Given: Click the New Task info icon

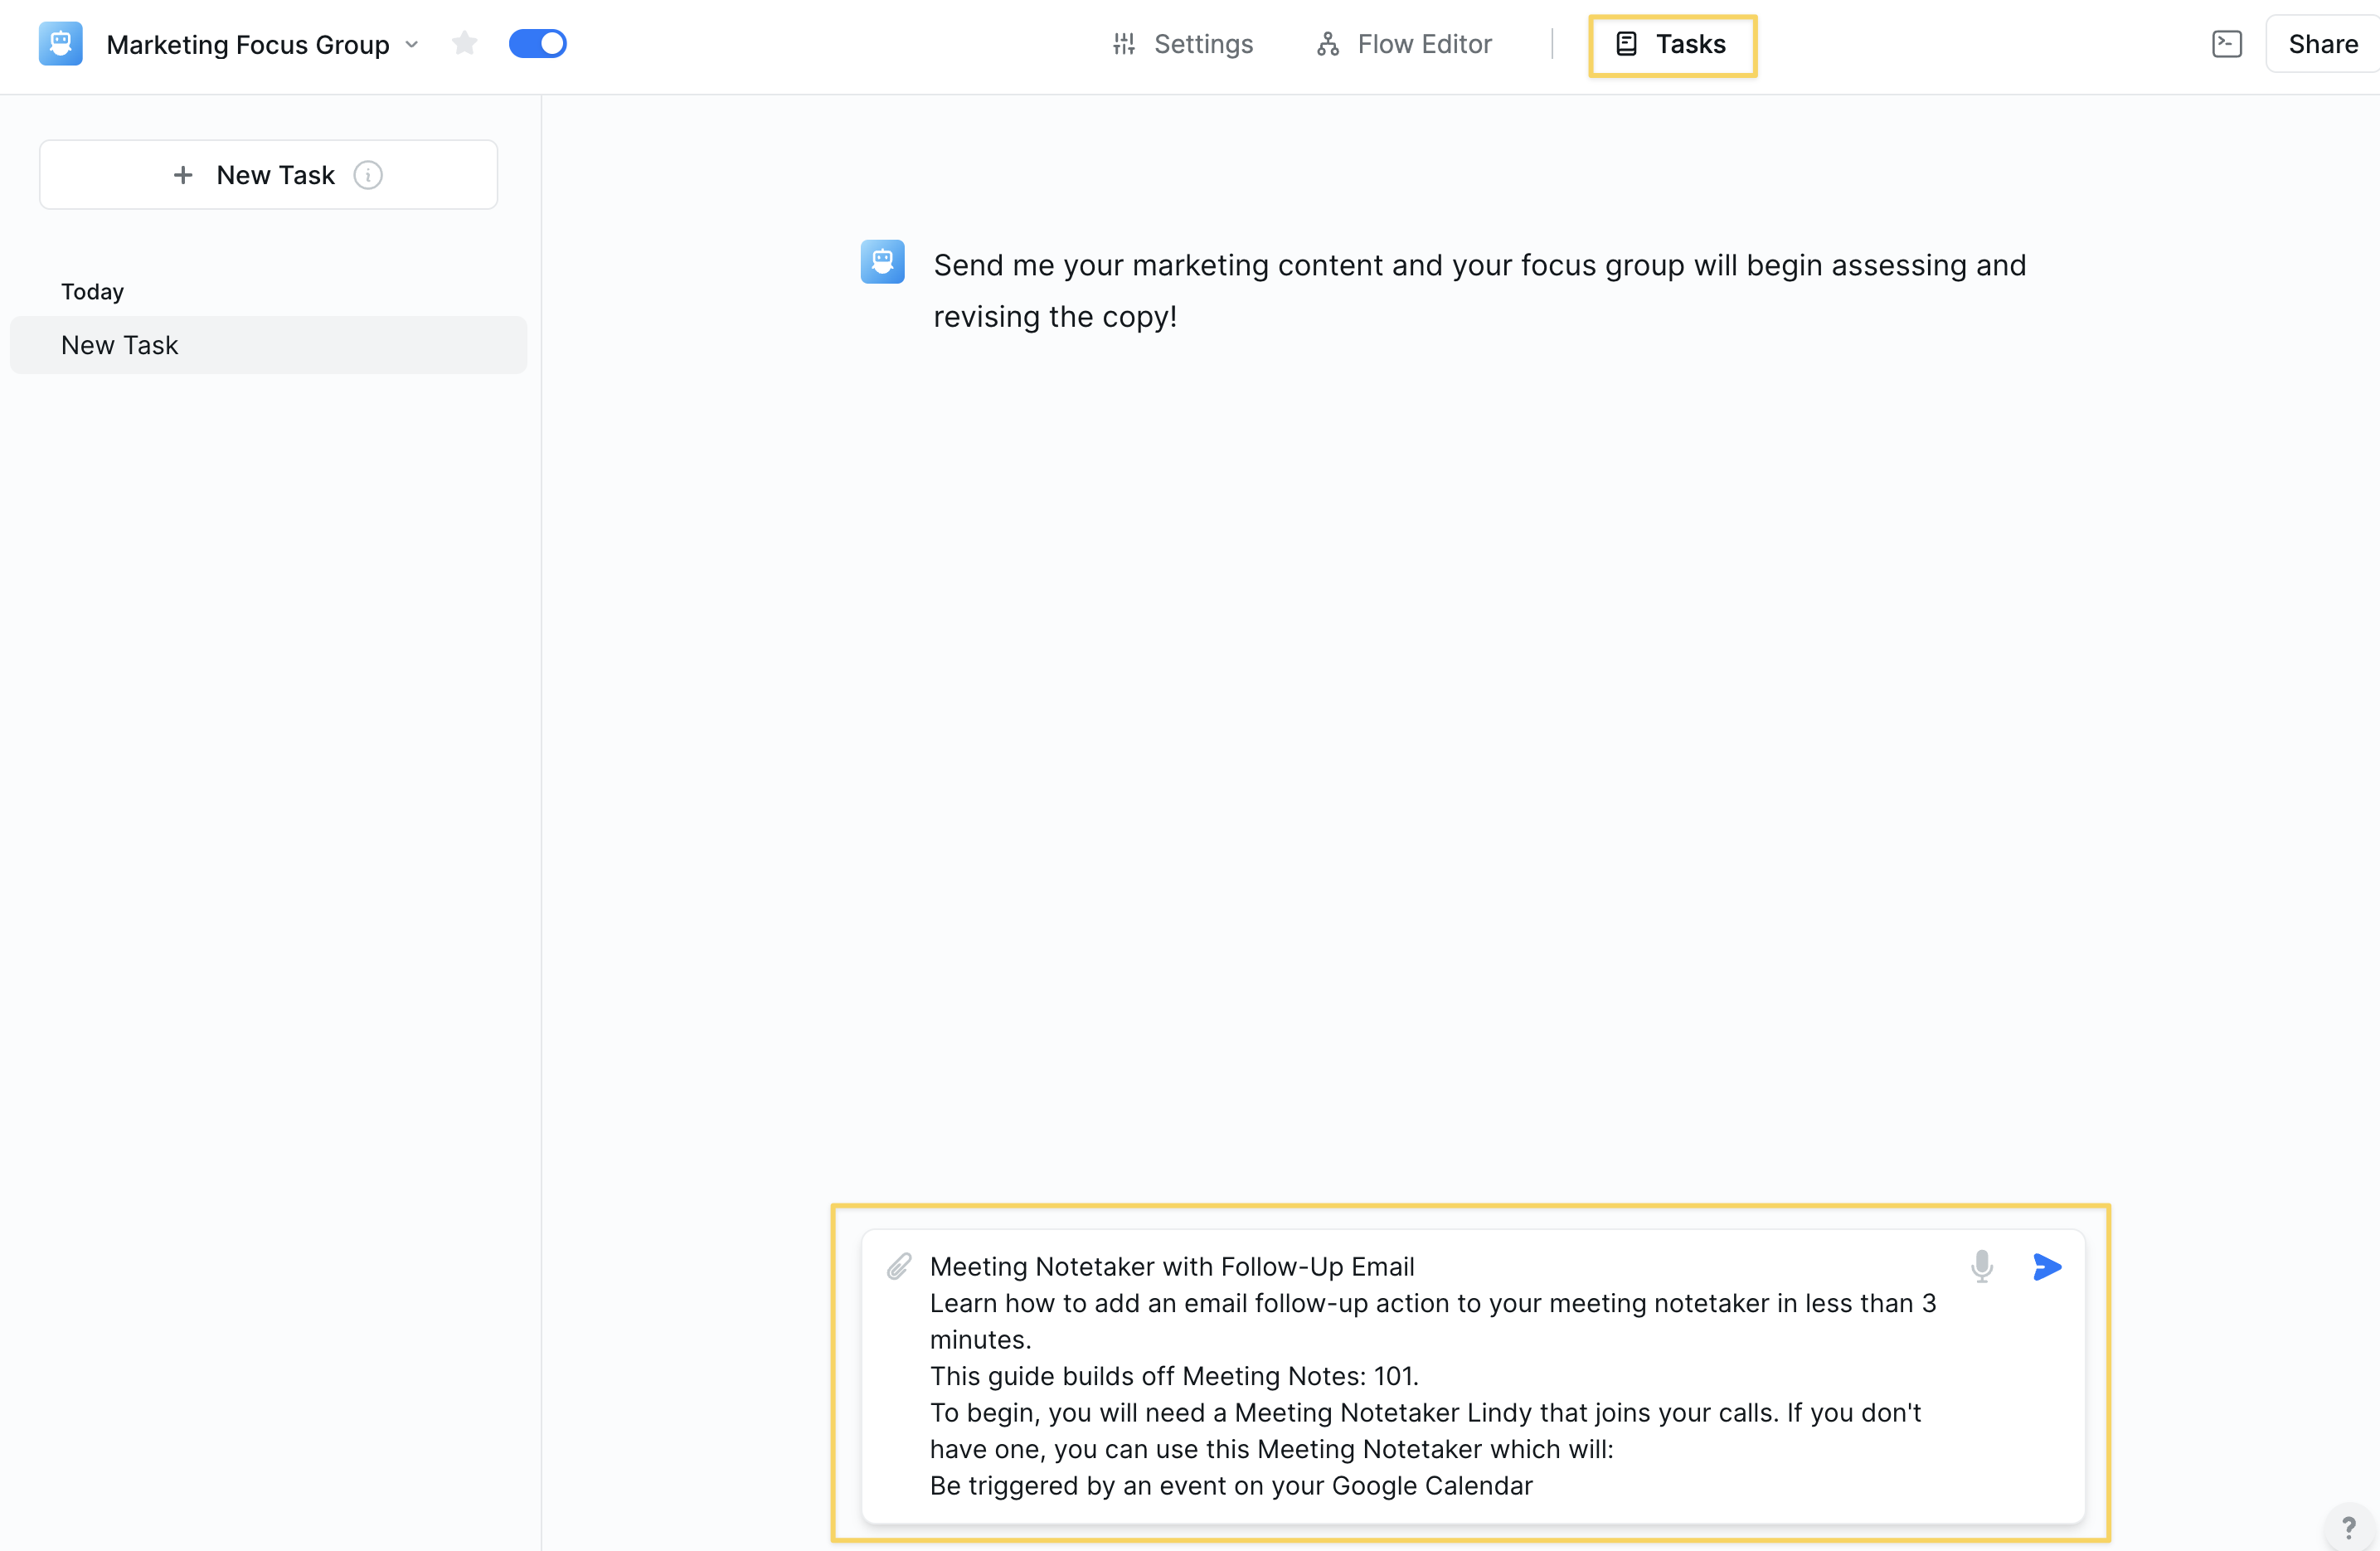Looking at the screenshot, I should (x=368, y=175).
